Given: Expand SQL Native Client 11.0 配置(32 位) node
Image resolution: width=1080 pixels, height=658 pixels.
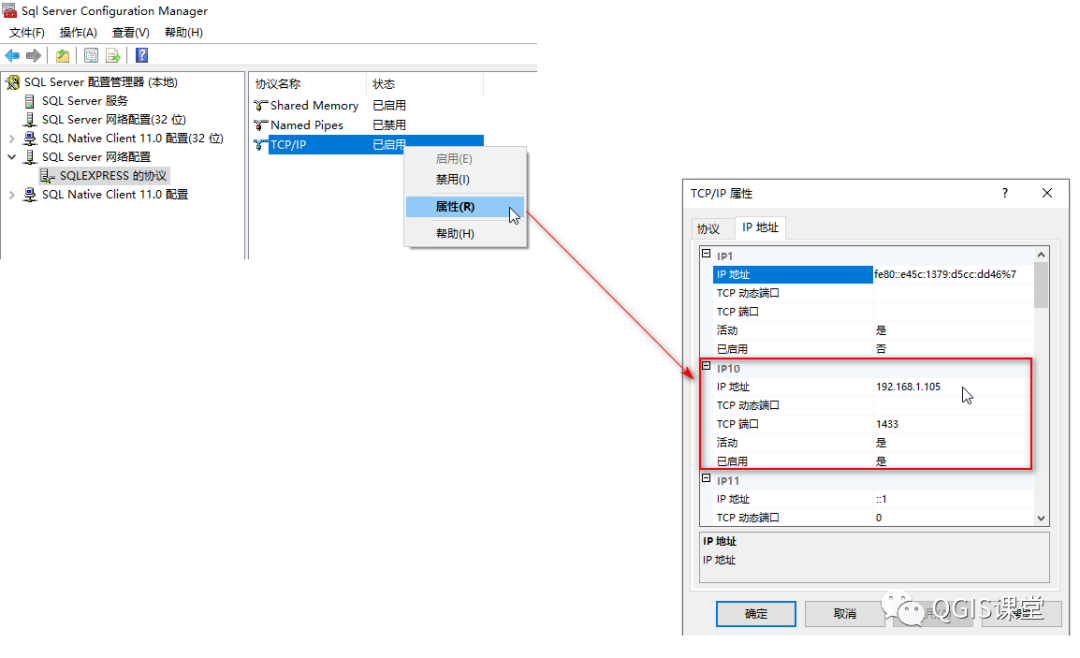Looking at the screenshot, I should pyautogui.click(x=12, y=138).
